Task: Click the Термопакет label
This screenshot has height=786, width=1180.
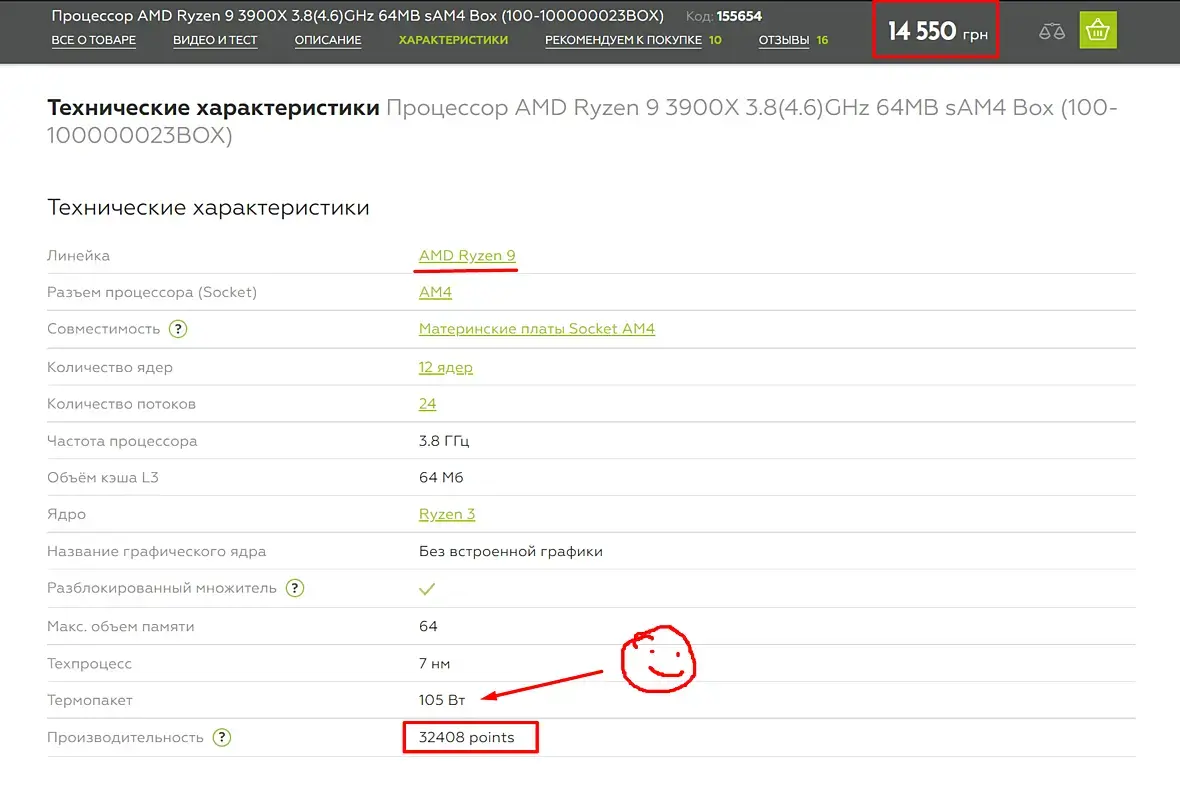Action: click(x=90, y=700)
